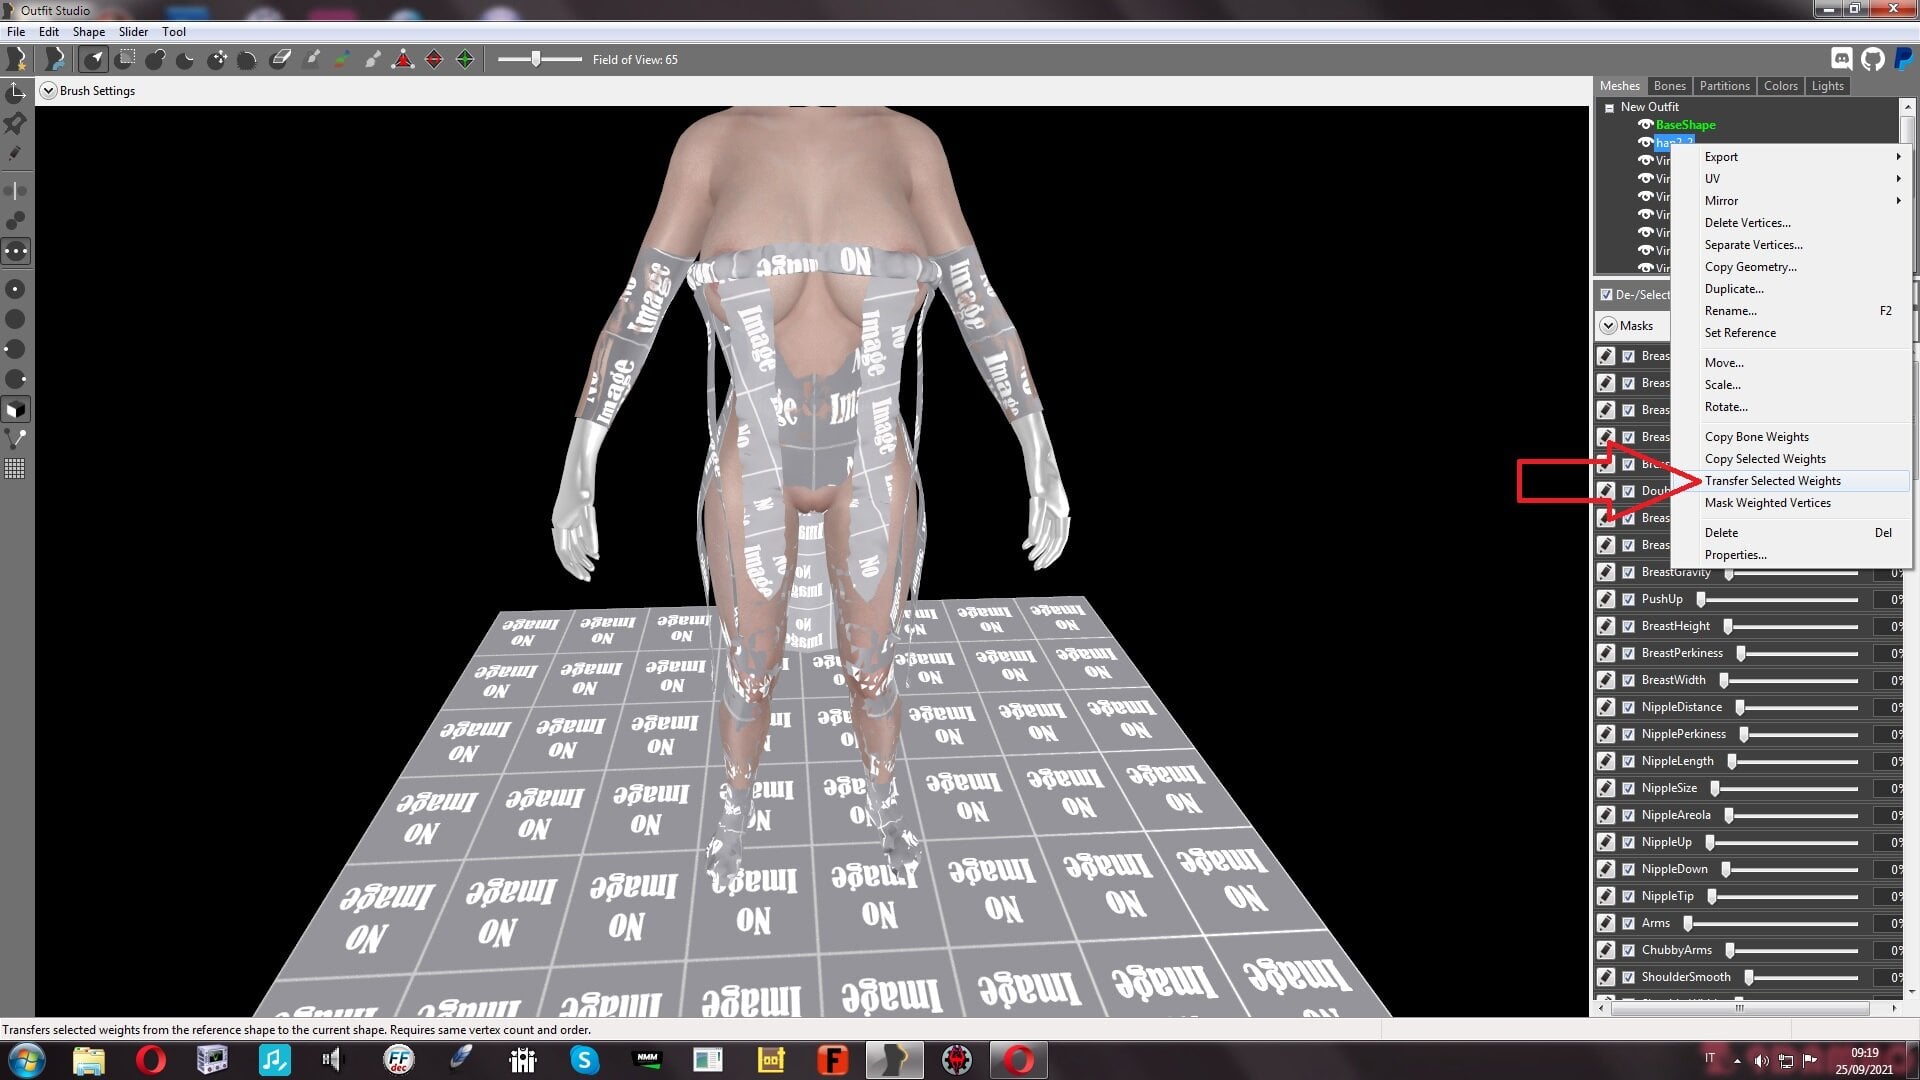Open the PayPal donate icon
This screenshot has width=1920, height=1080.
[1904, 59]
